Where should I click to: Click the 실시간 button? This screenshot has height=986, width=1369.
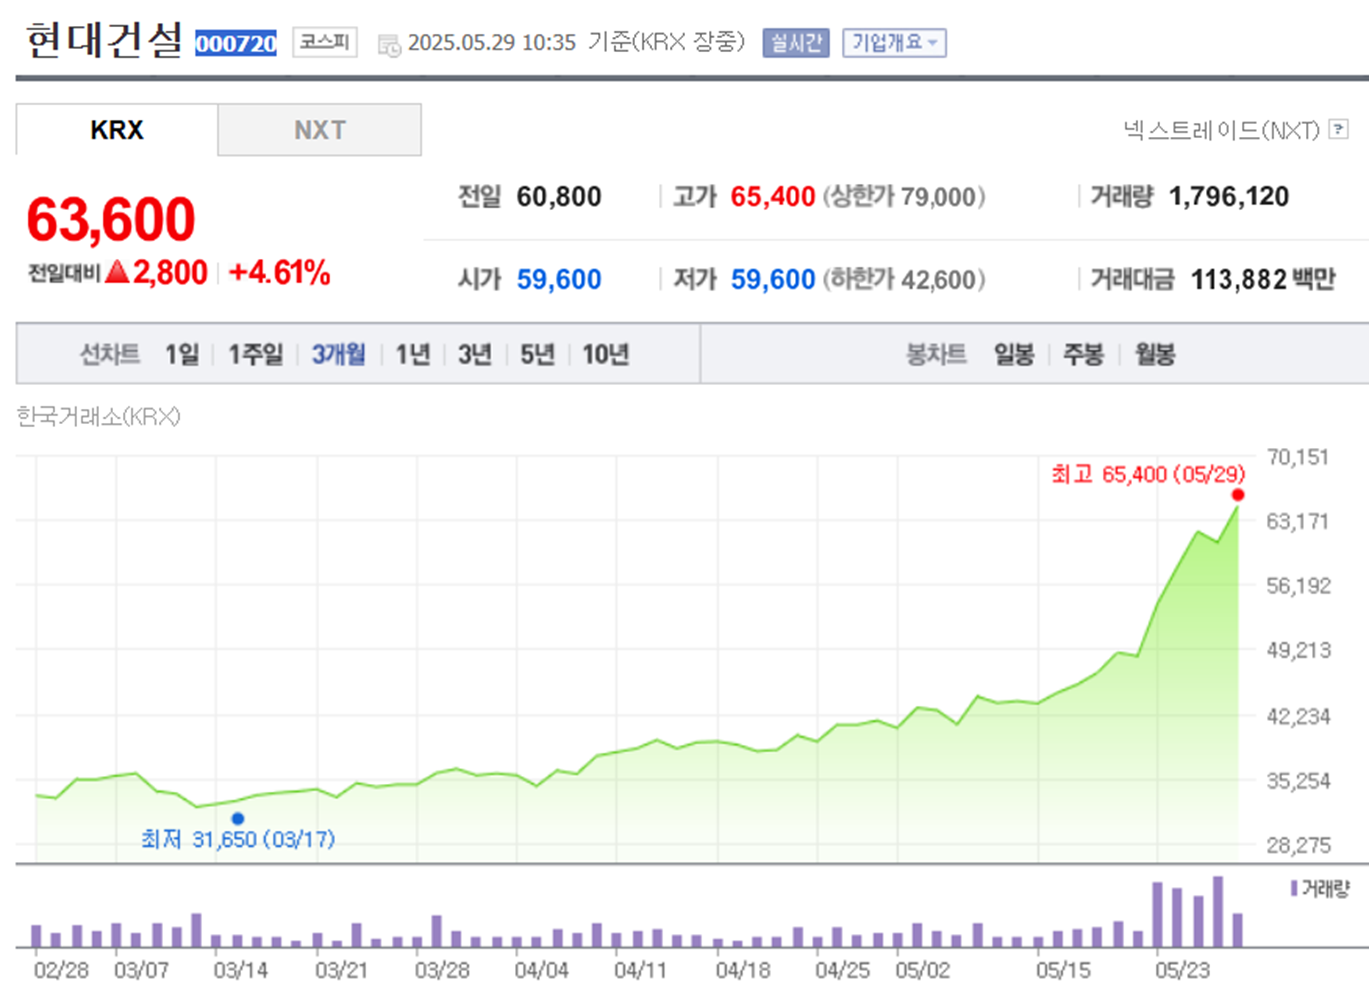tap(796, 43)
